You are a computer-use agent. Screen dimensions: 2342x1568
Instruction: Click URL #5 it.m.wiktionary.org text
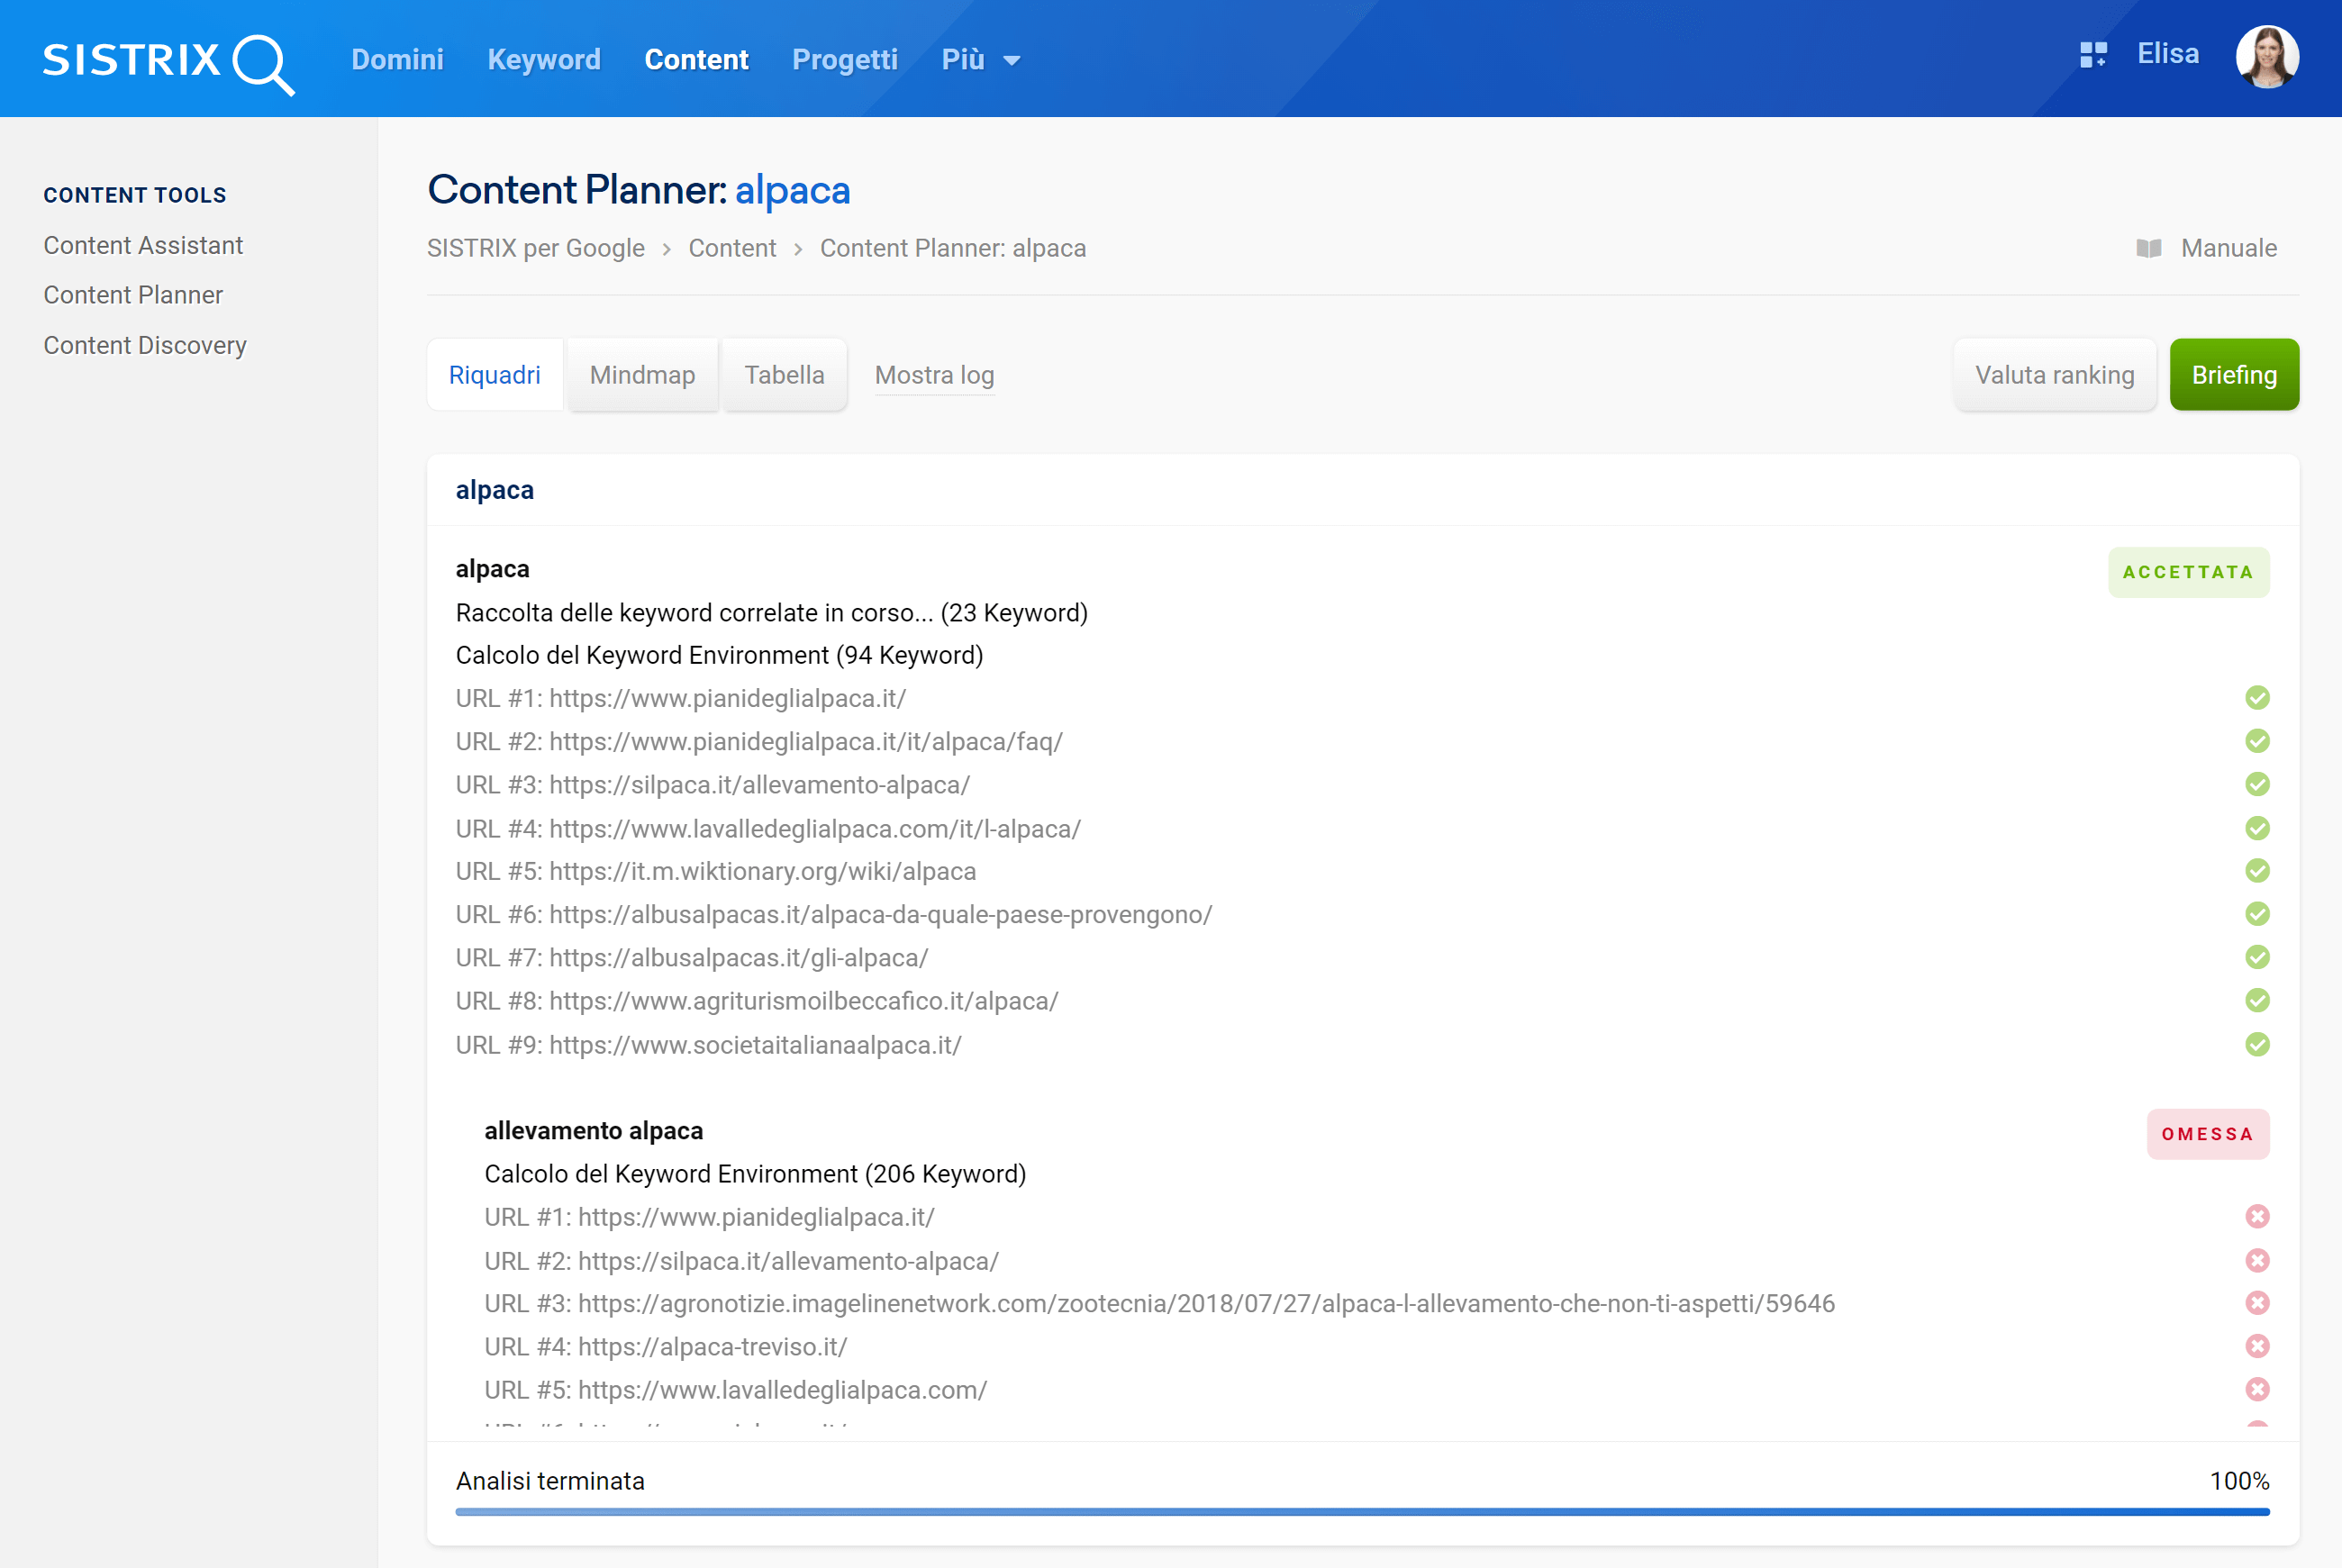pyautogui.click(x=716, y=871)
